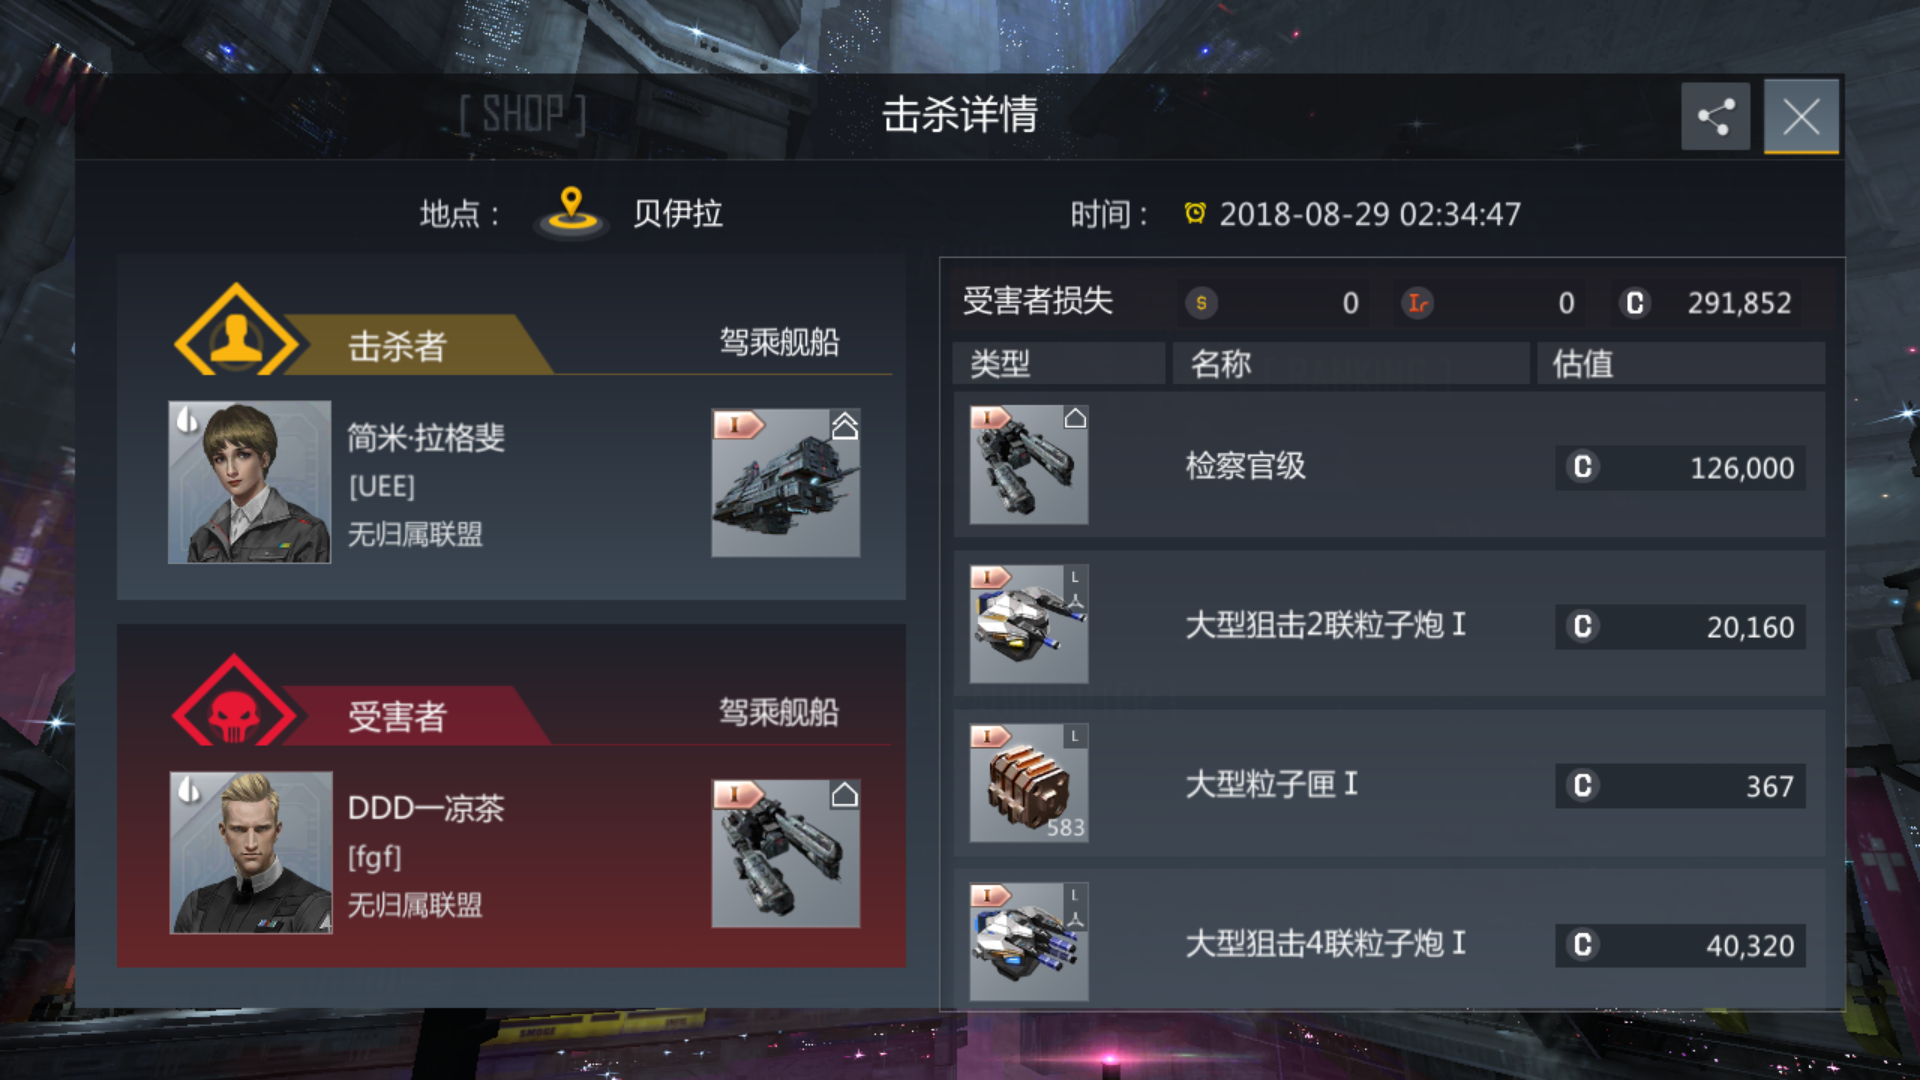Select the 大型粒子匣 I ammo icon
This screenshot has width=1920, height=1080.
click(x=1029, y=783)
